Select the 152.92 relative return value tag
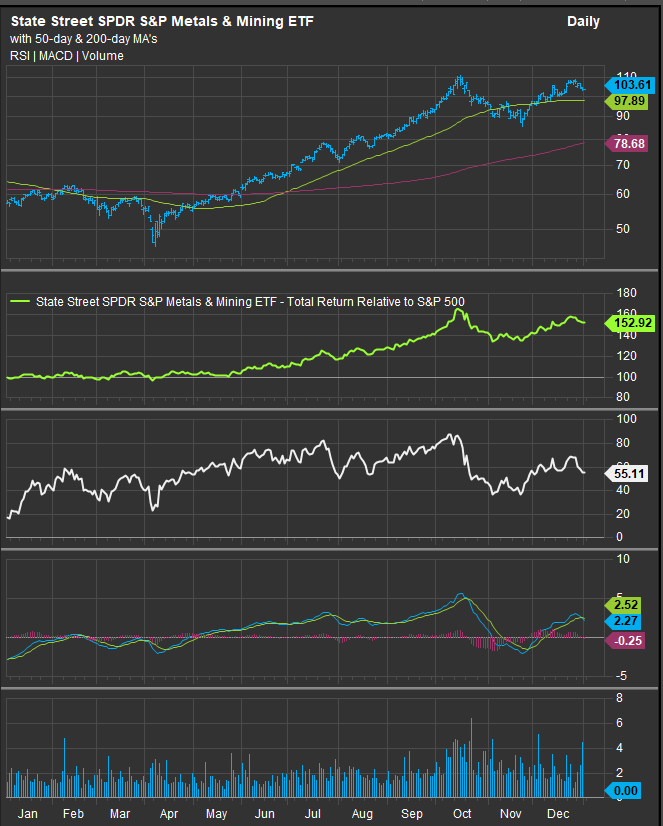663x826 pixels. [630, 322]
